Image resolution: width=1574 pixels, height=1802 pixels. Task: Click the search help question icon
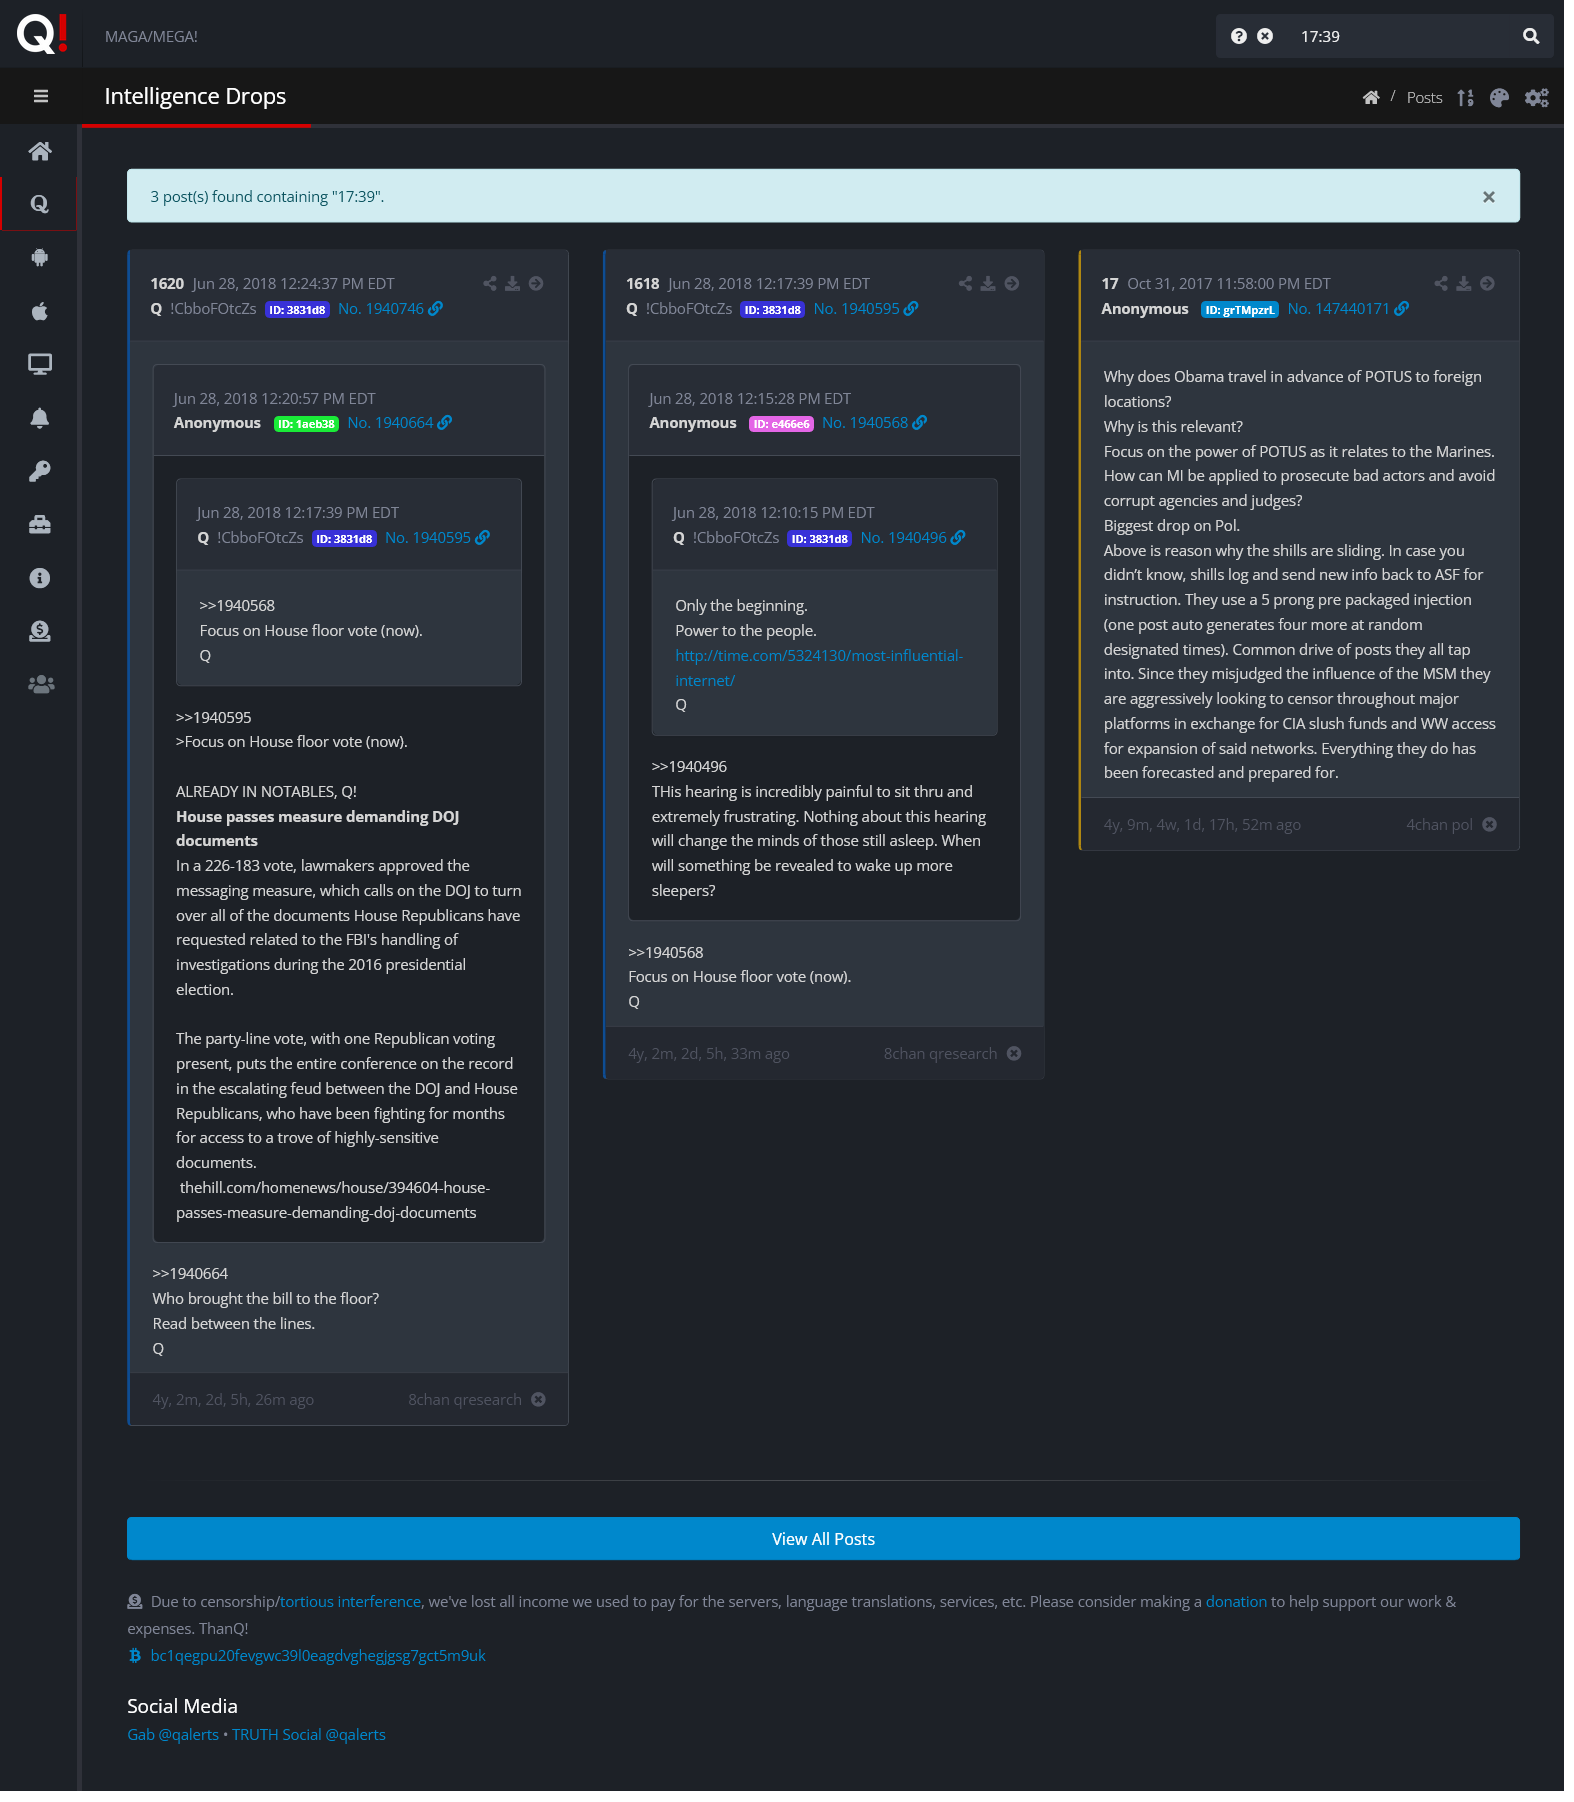click(x=1239, y=36)
